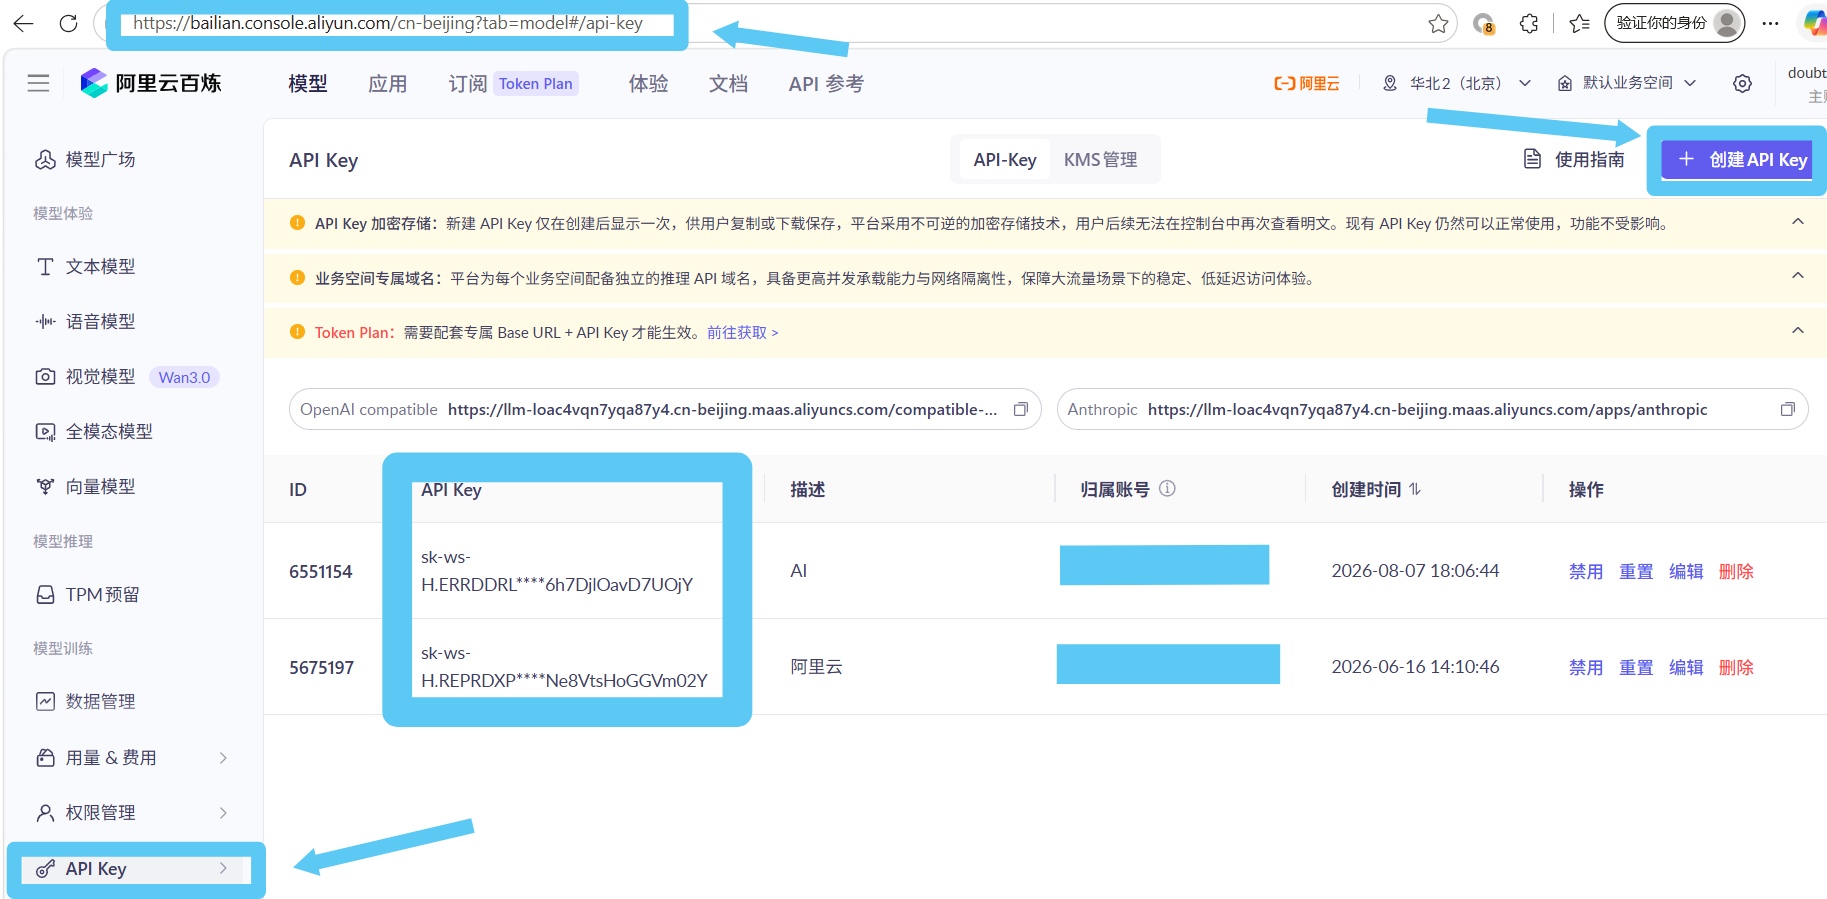Switch to the KMS 管理 tab
Viewport: 1827px width, 899px height.
click(1101, 160)
